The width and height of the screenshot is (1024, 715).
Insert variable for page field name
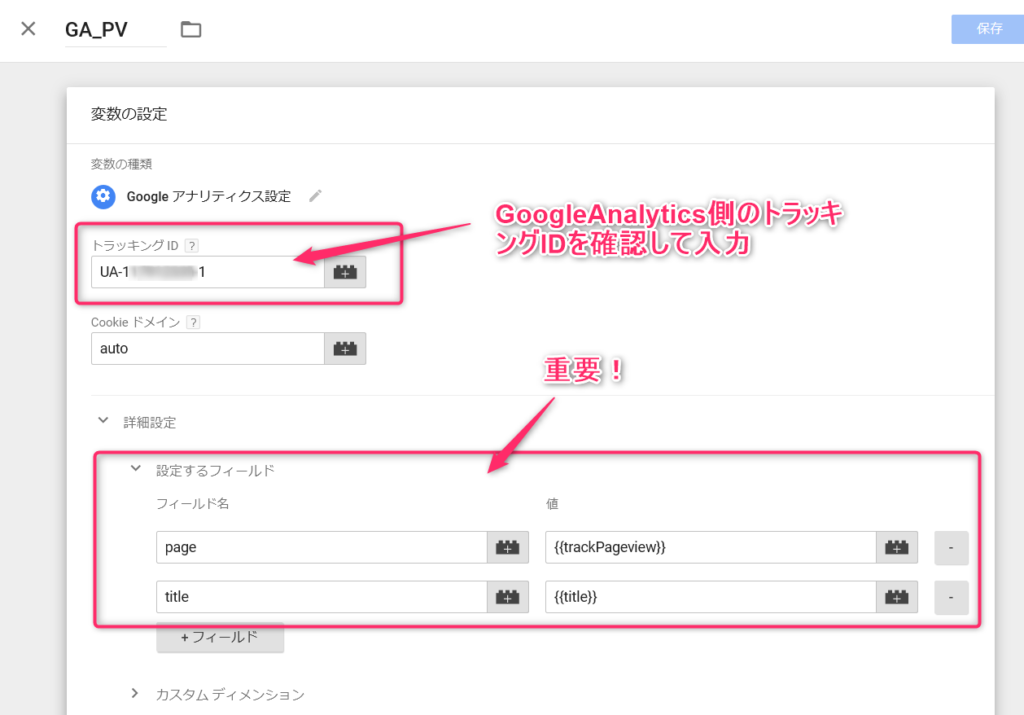508,547
